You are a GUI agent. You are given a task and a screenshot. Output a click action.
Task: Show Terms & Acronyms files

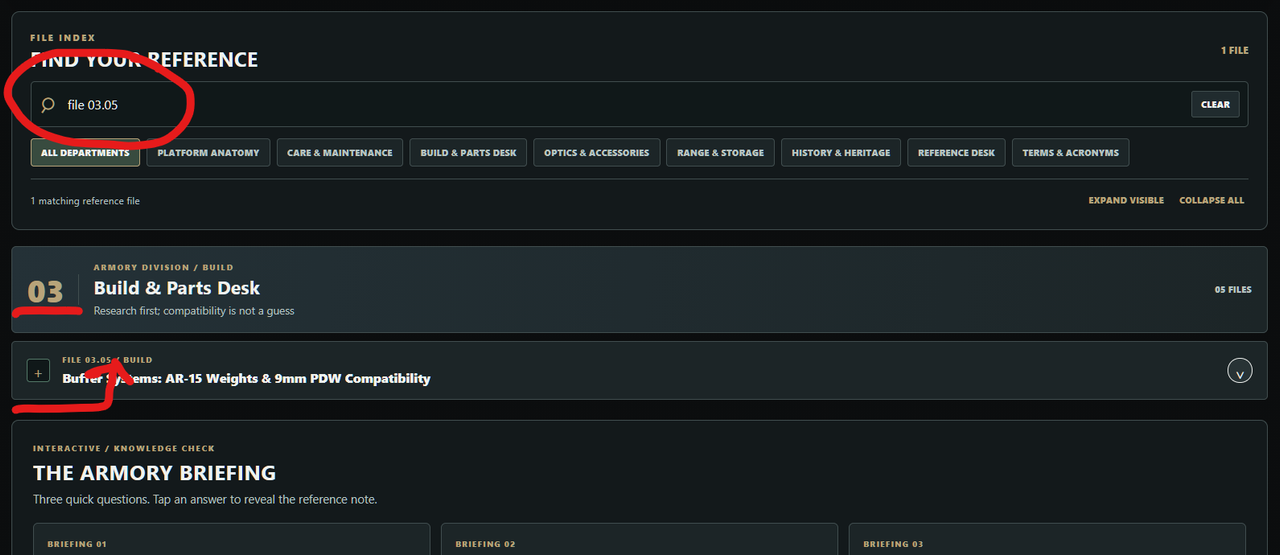(1071, 153)
